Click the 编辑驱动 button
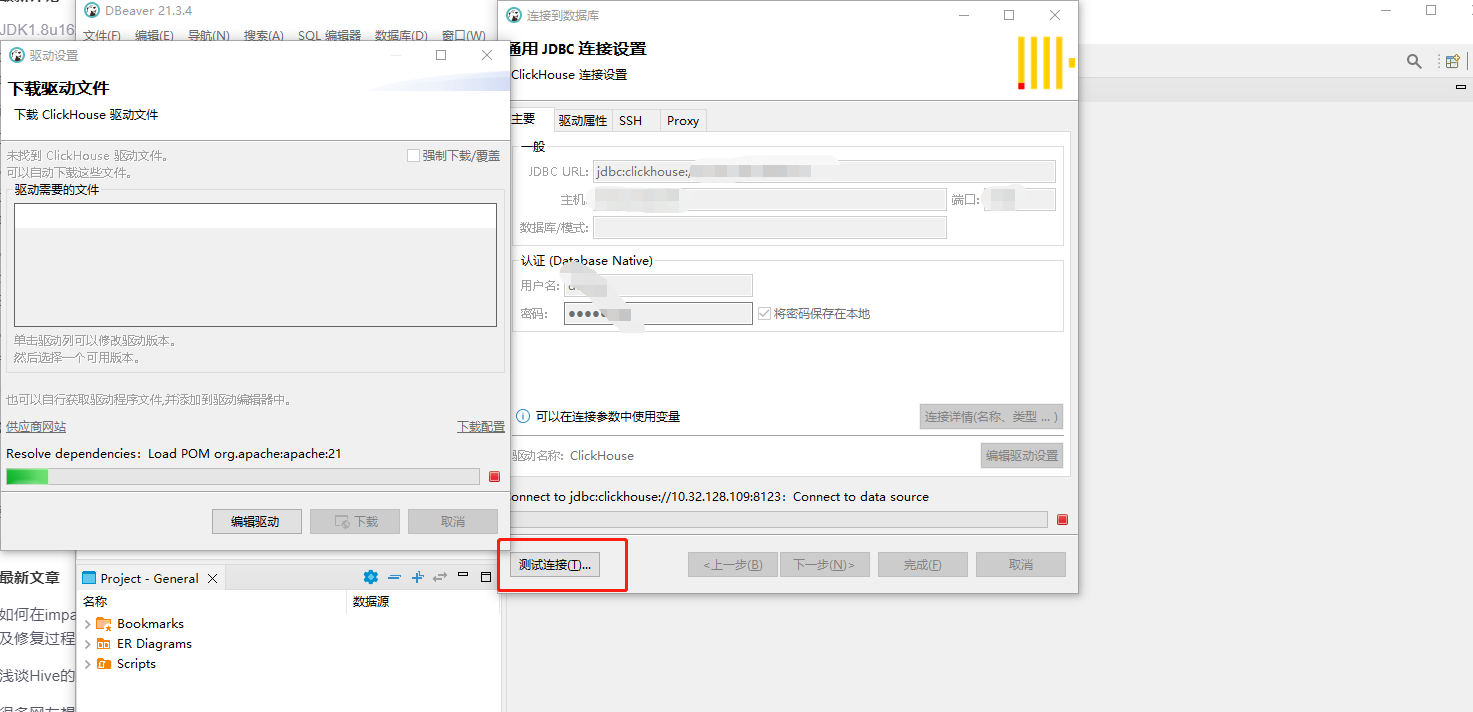This screenshot has width=1473, height=712. point(255,521)
